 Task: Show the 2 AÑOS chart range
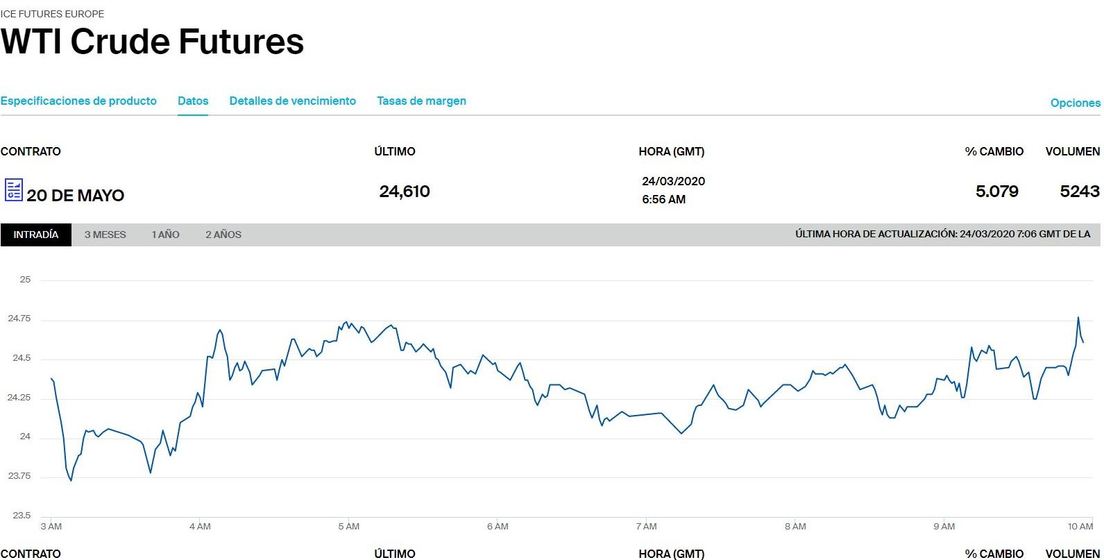tap(223, 235)
